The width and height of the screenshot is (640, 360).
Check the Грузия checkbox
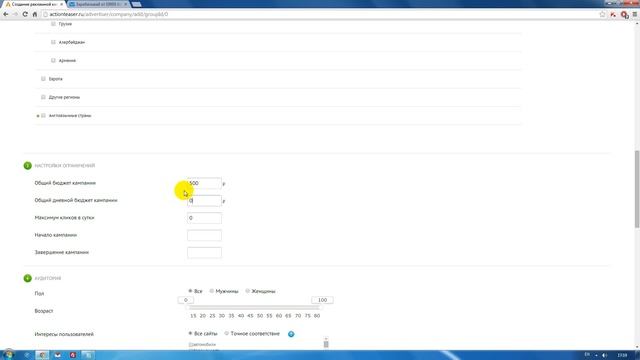point(53,24)
